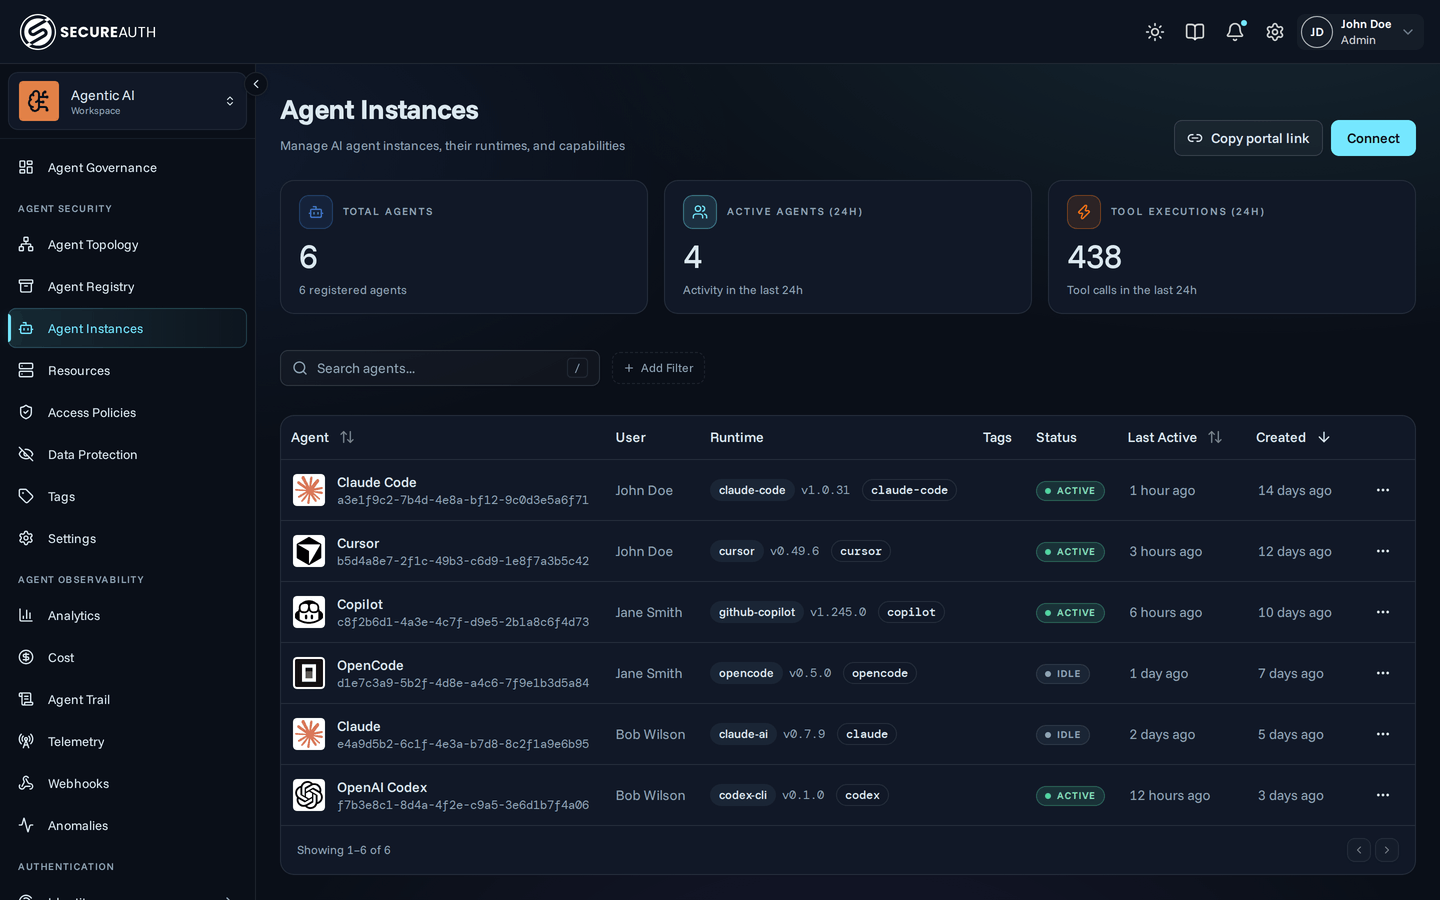The height and width of the screenshot is (900, 1440).
Task: Collapse the sidebar with chevron
Action: [256, 84]
